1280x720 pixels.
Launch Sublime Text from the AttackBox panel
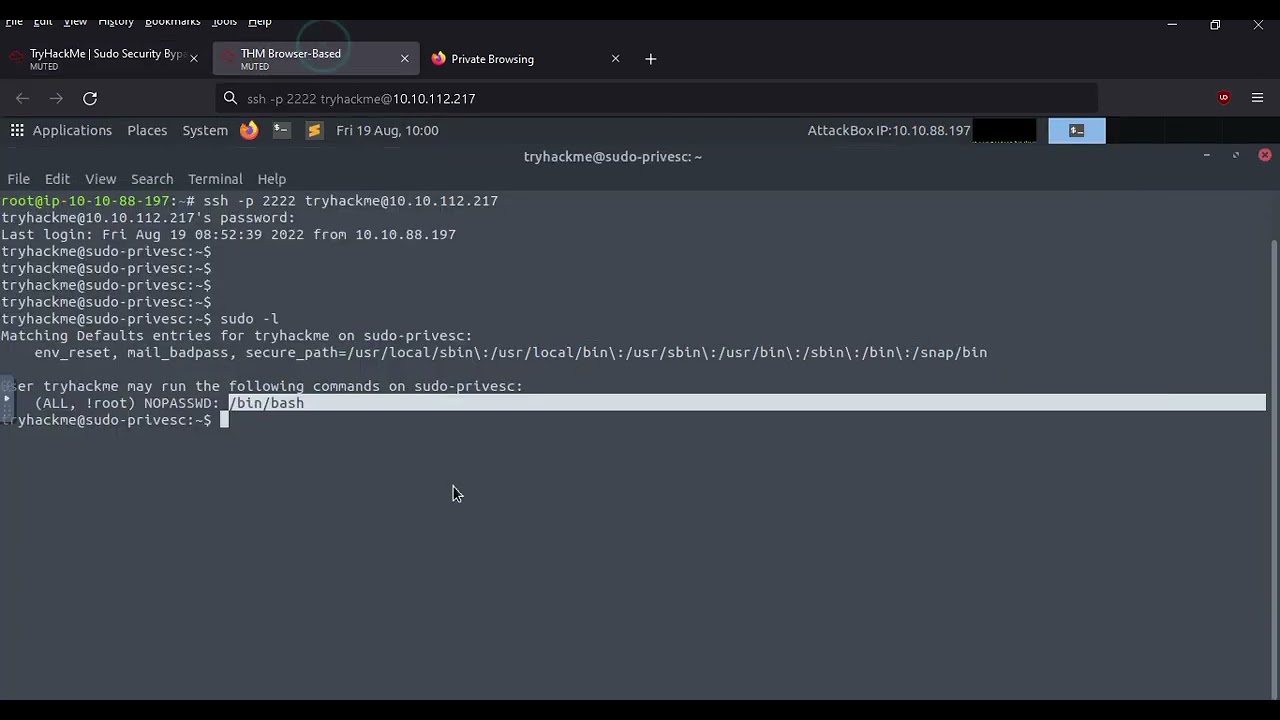314,130
